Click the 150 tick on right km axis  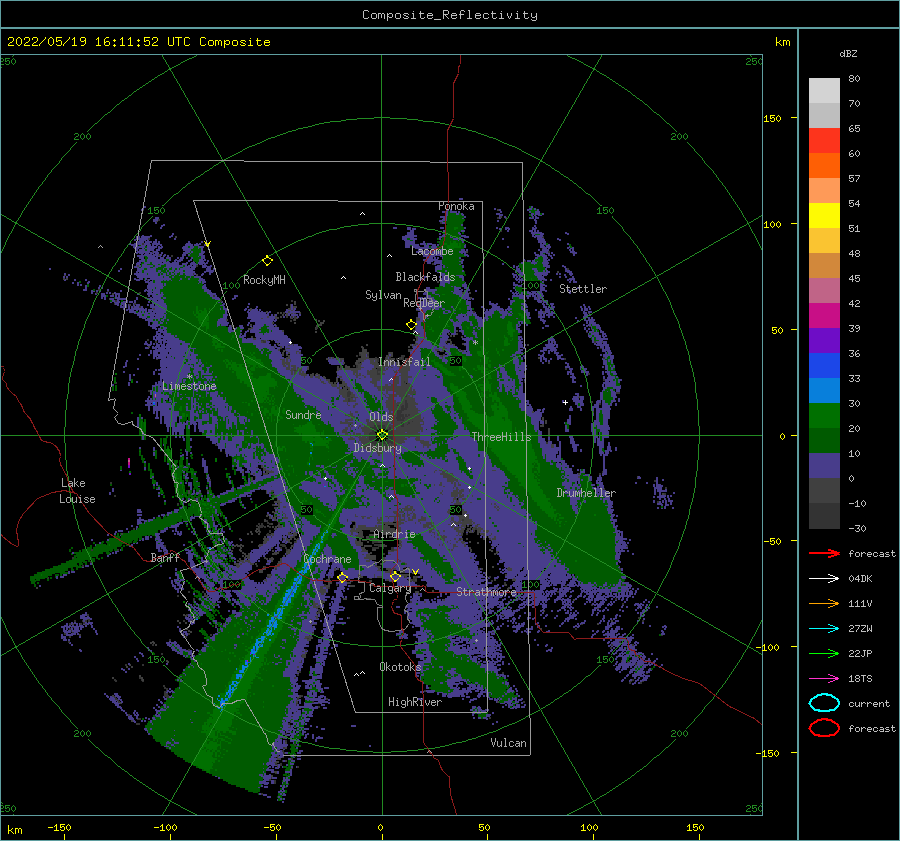pyautogui.click(x=772, y=118)
